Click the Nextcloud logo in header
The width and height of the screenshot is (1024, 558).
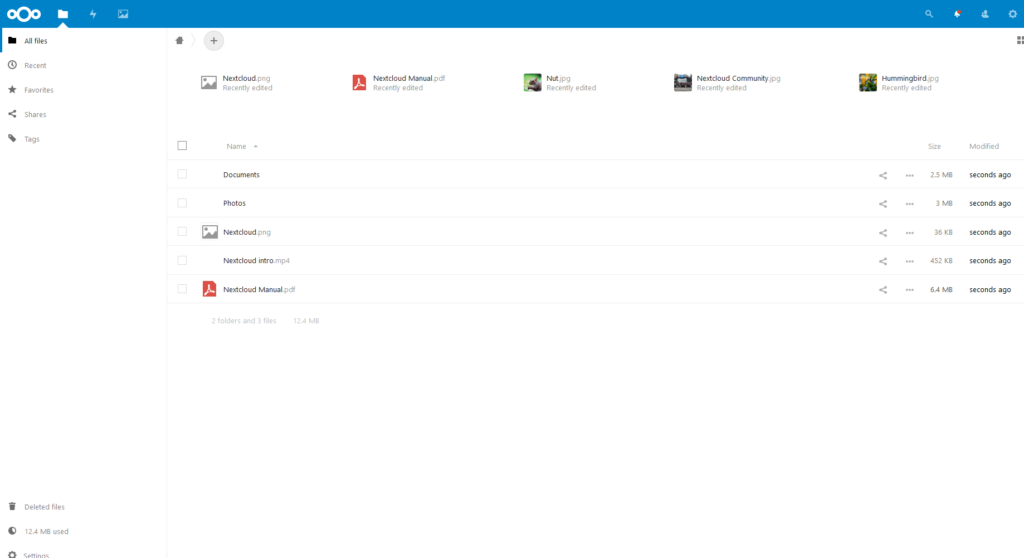[x=24, y=14]
